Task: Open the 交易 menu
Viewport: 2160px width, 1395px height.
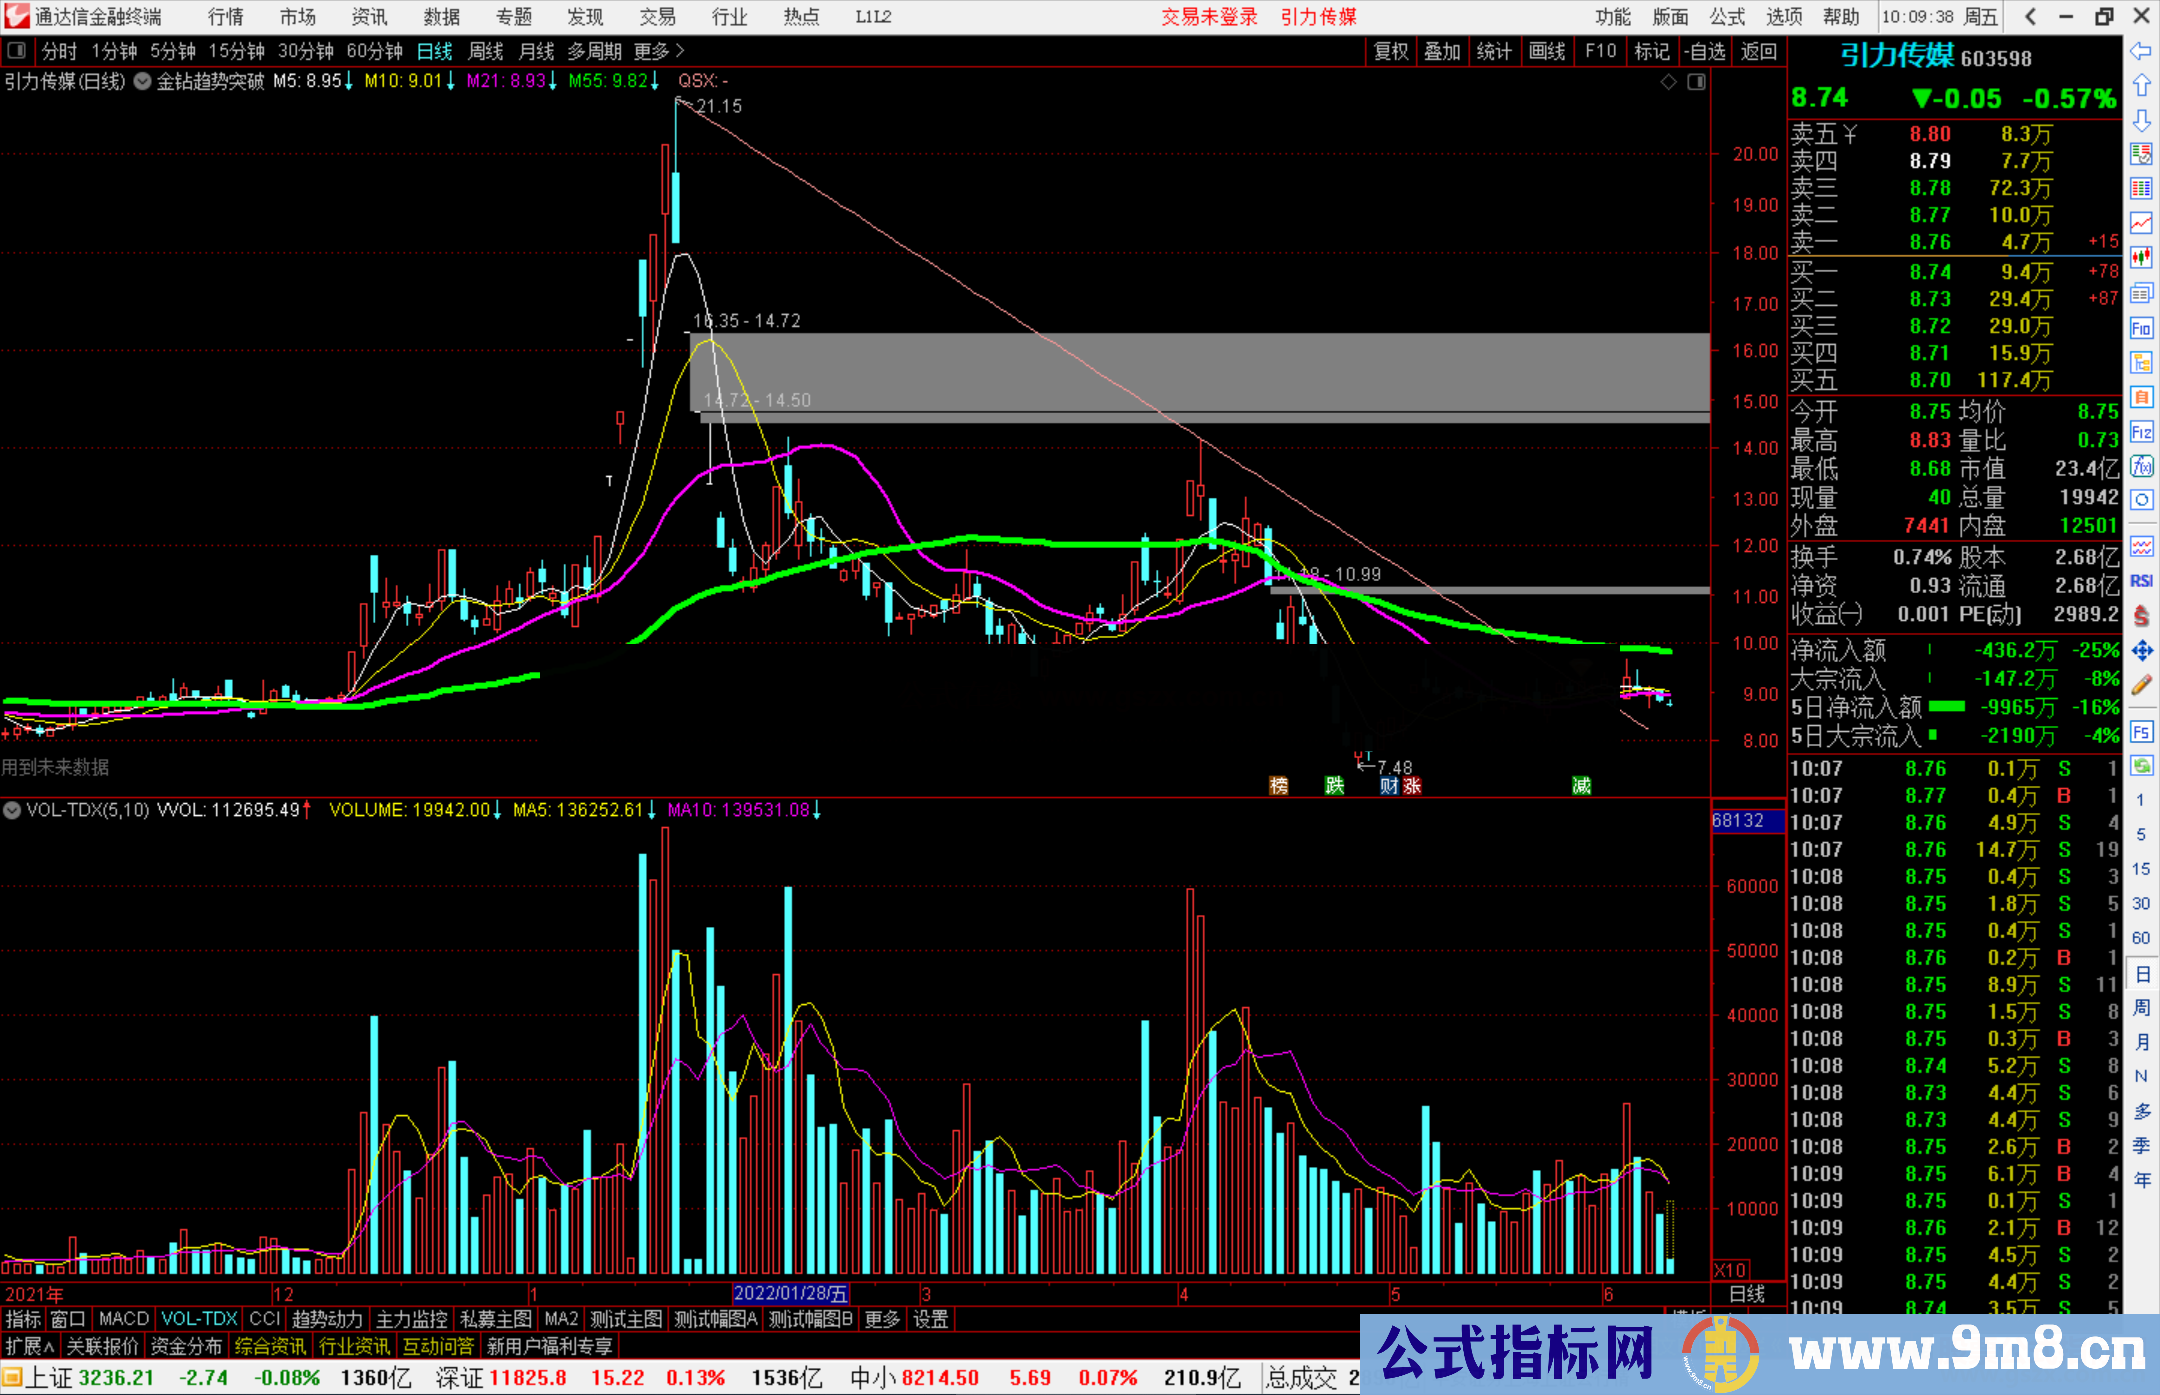Action: point(657,17)
